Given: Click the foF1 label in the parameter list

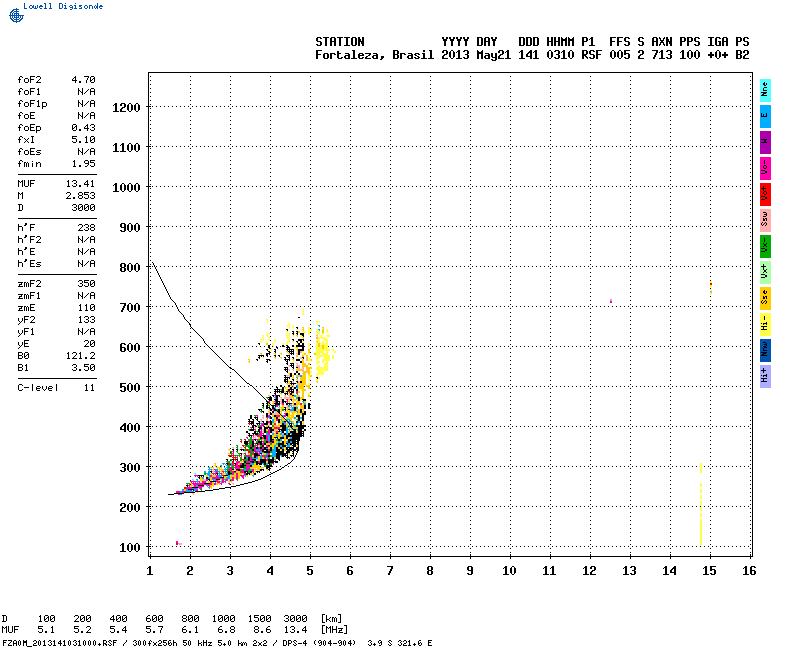Looking at the screenshot, I should click(x=29, y=92).
